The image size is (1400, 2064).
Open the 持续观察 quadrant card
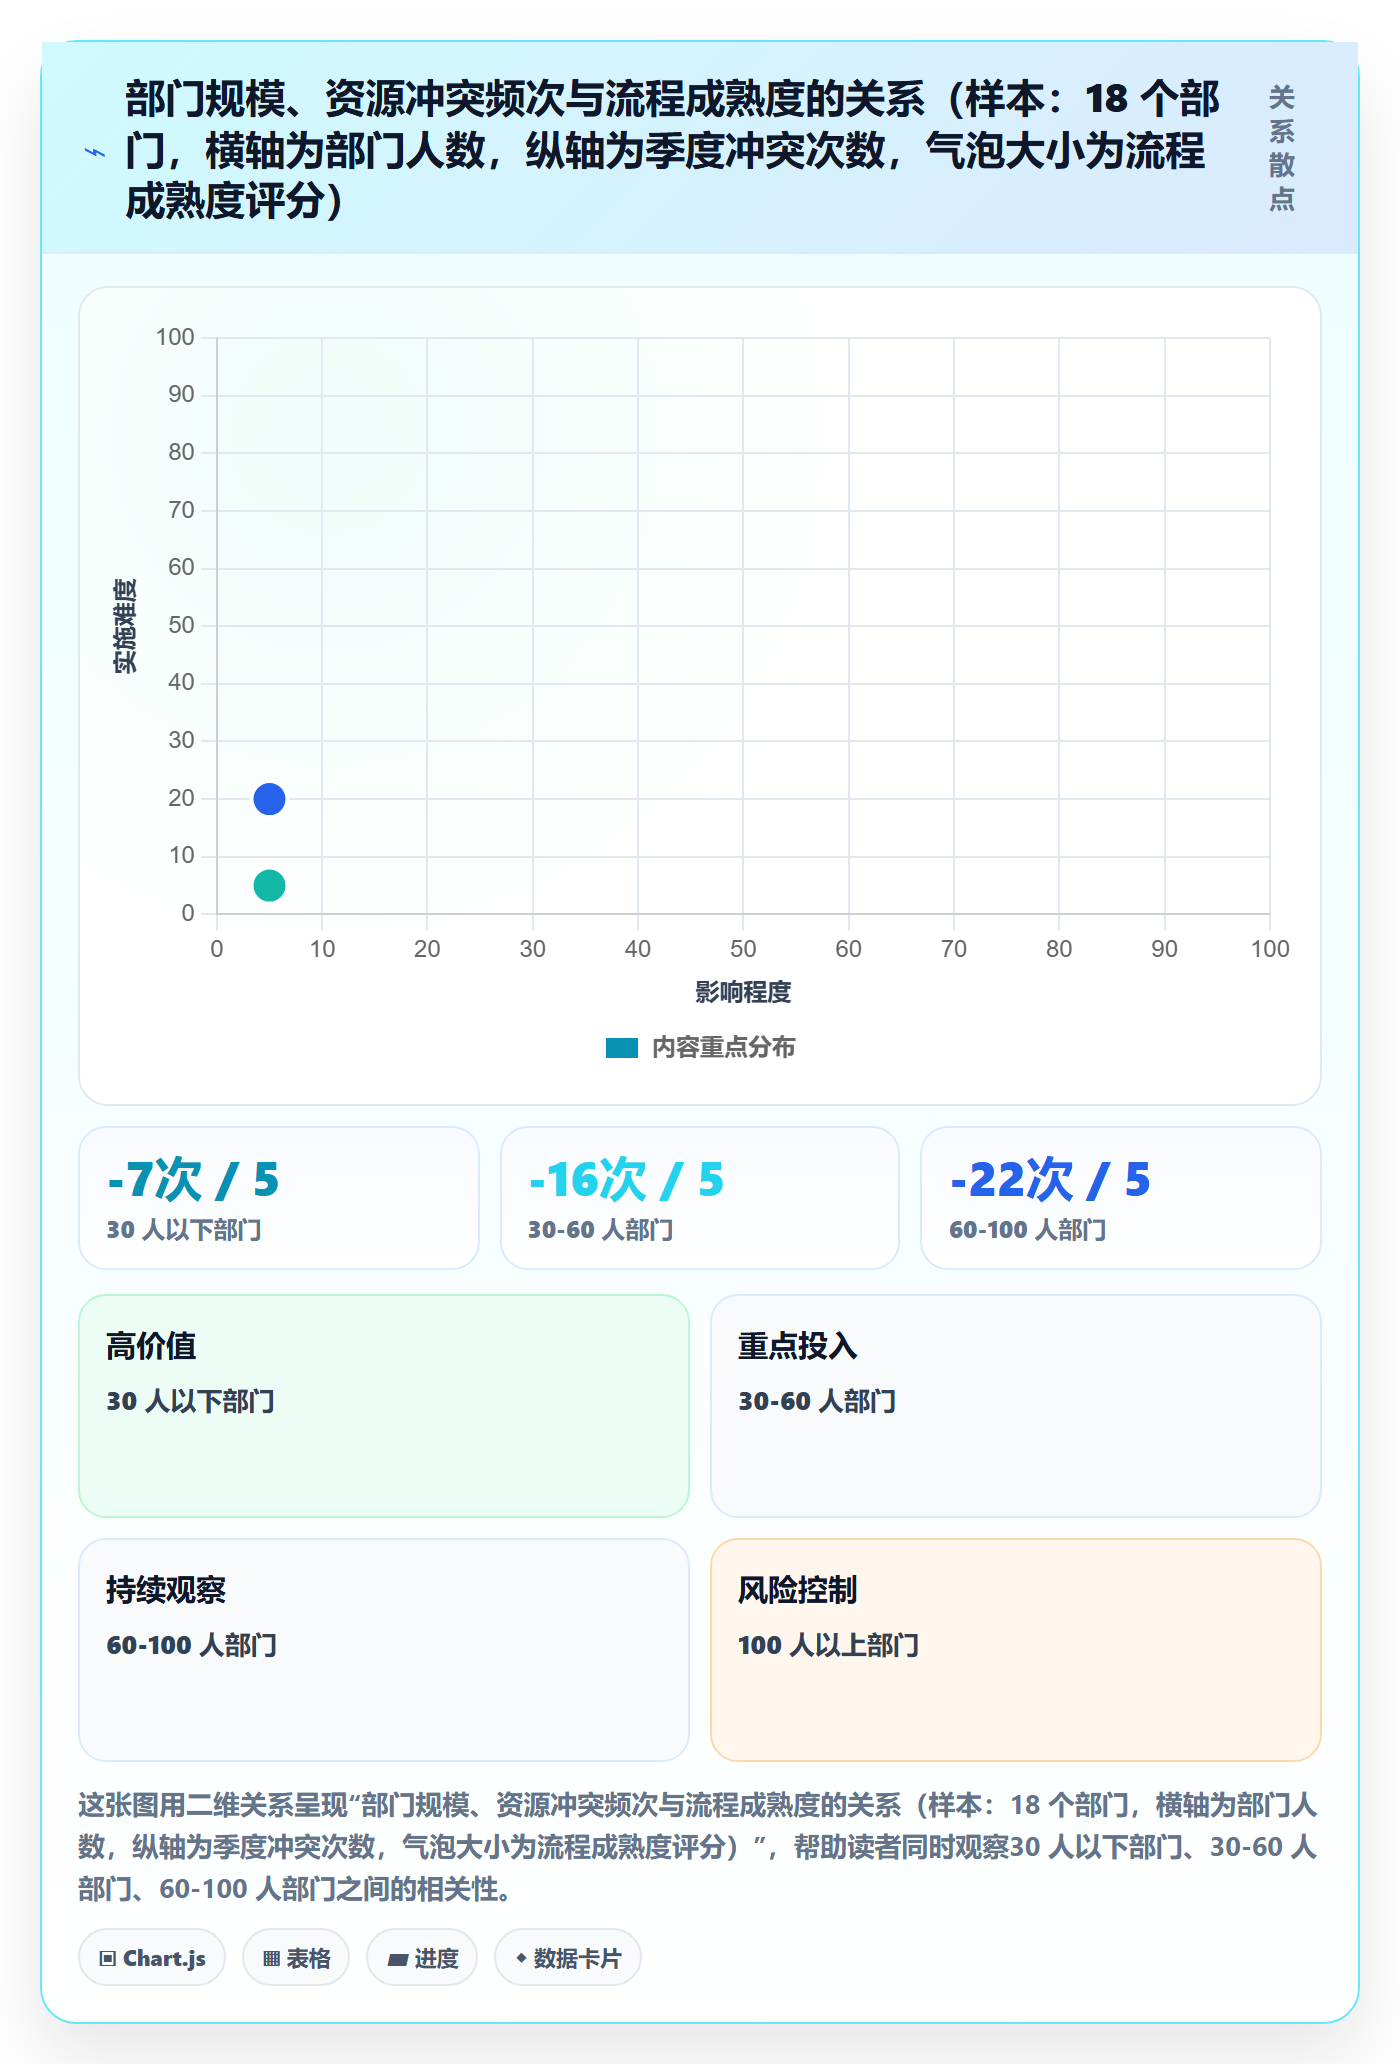(x=384, y=1650)
